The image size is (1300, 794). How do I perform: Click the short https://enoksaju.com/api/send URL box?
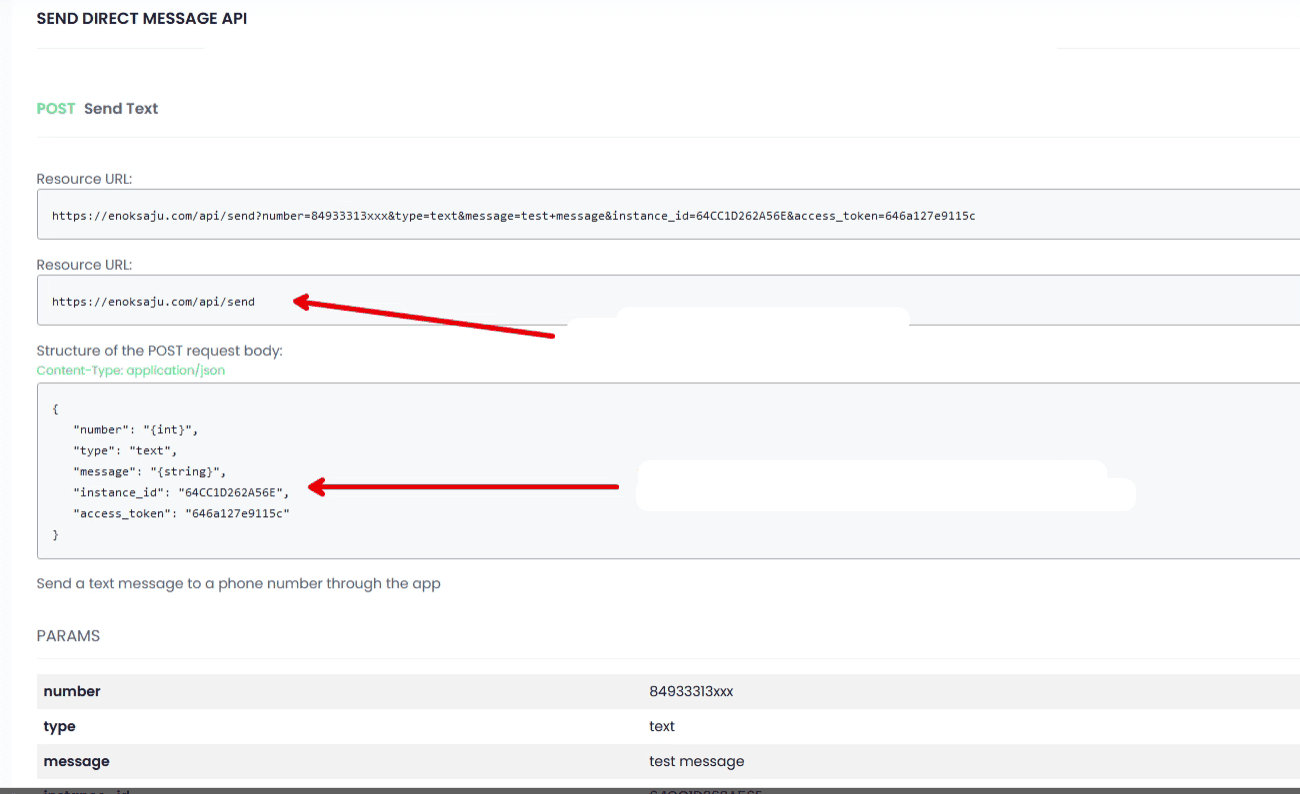pos(153,301)
